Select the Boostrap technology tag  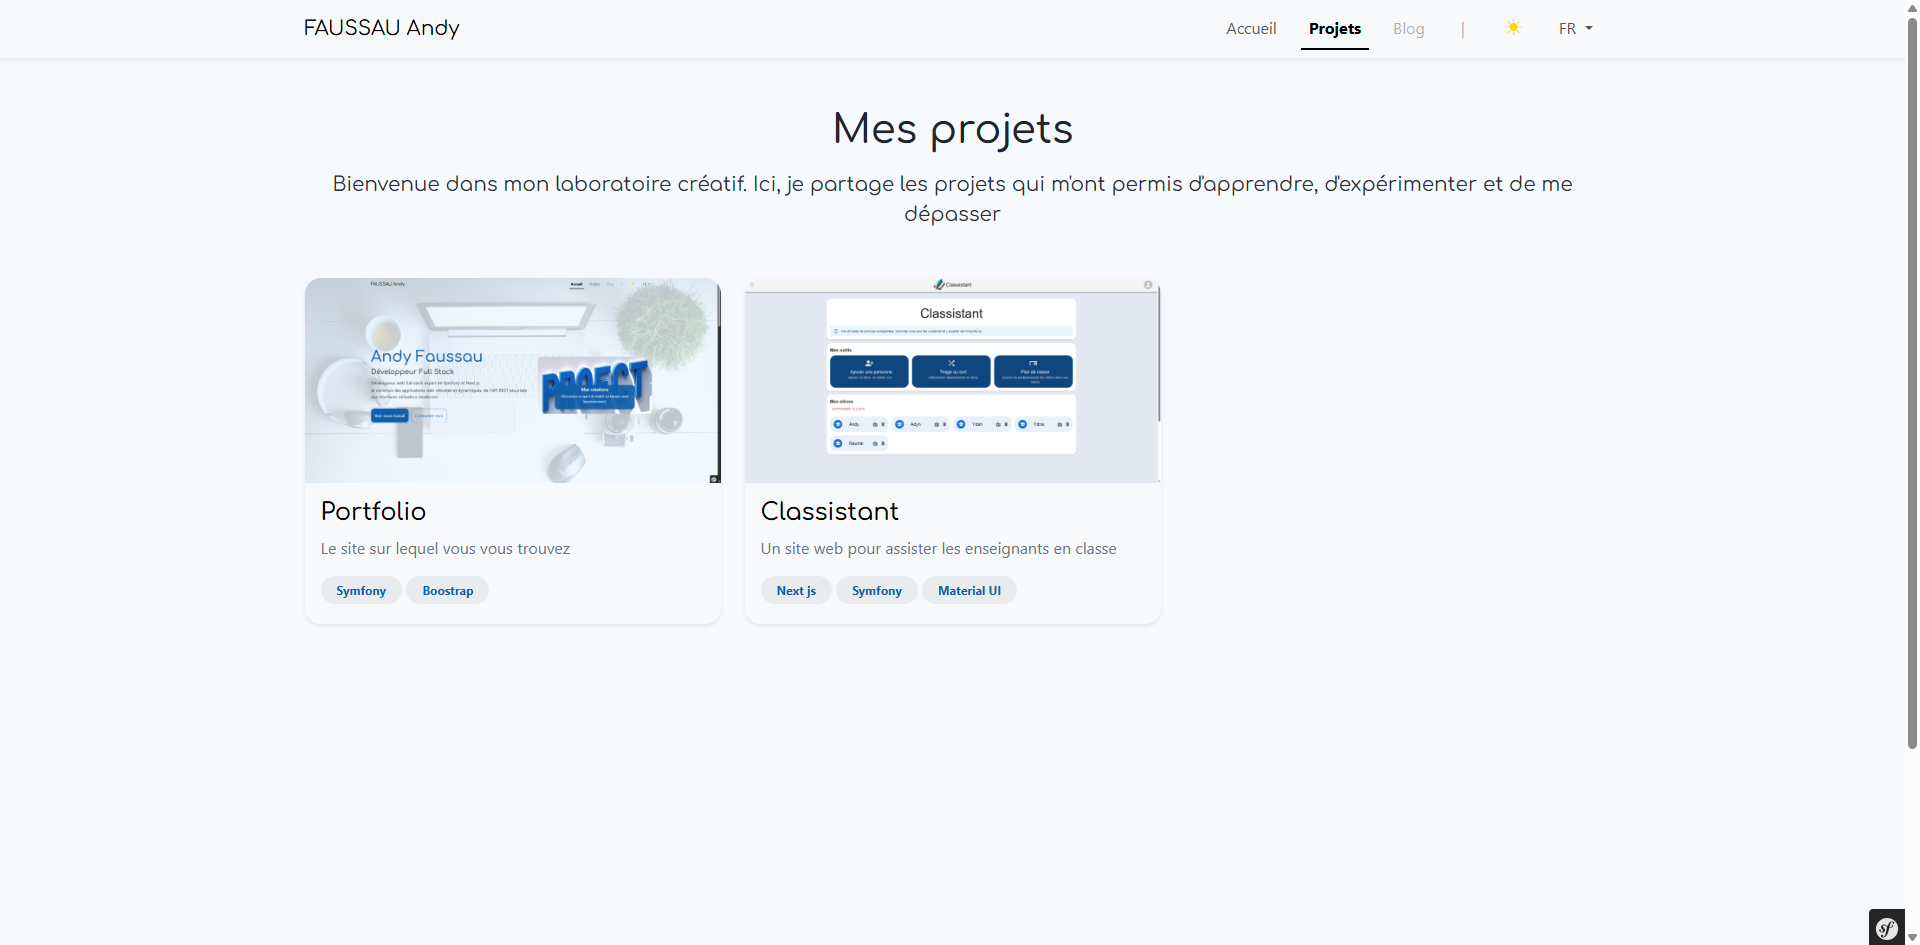[x=447, y=591]
